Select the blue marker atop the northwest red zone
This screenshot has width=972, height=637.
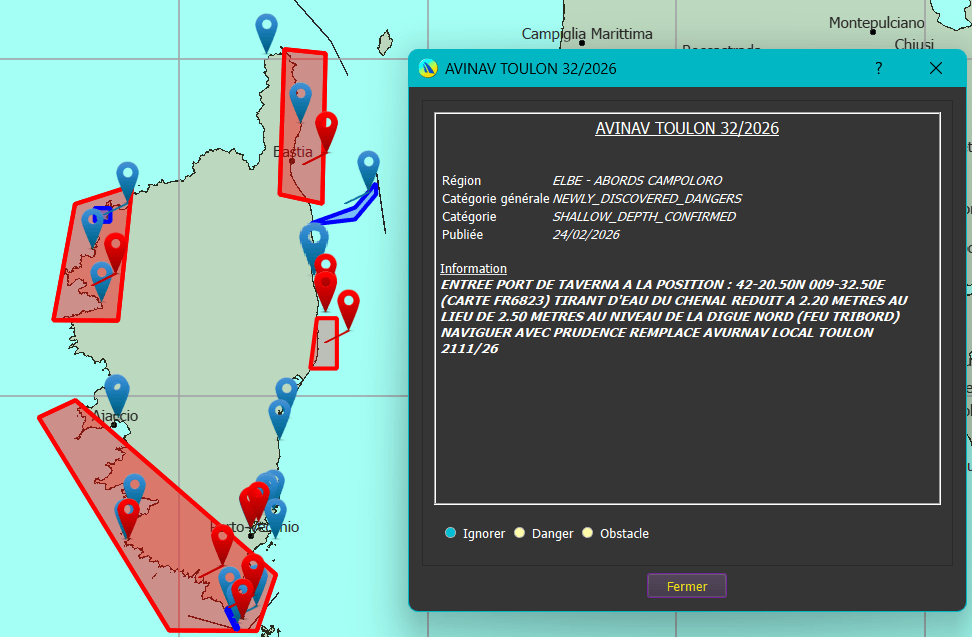pyautogui.click(x=127, y=177)
